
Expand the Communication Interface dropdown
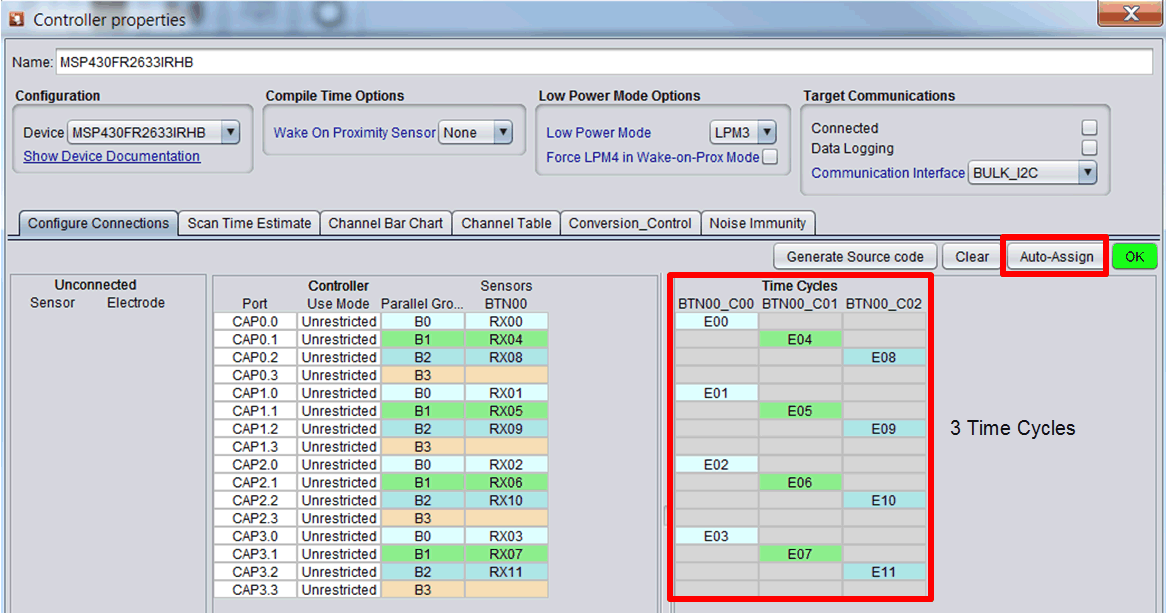[x=1086, y=172]
